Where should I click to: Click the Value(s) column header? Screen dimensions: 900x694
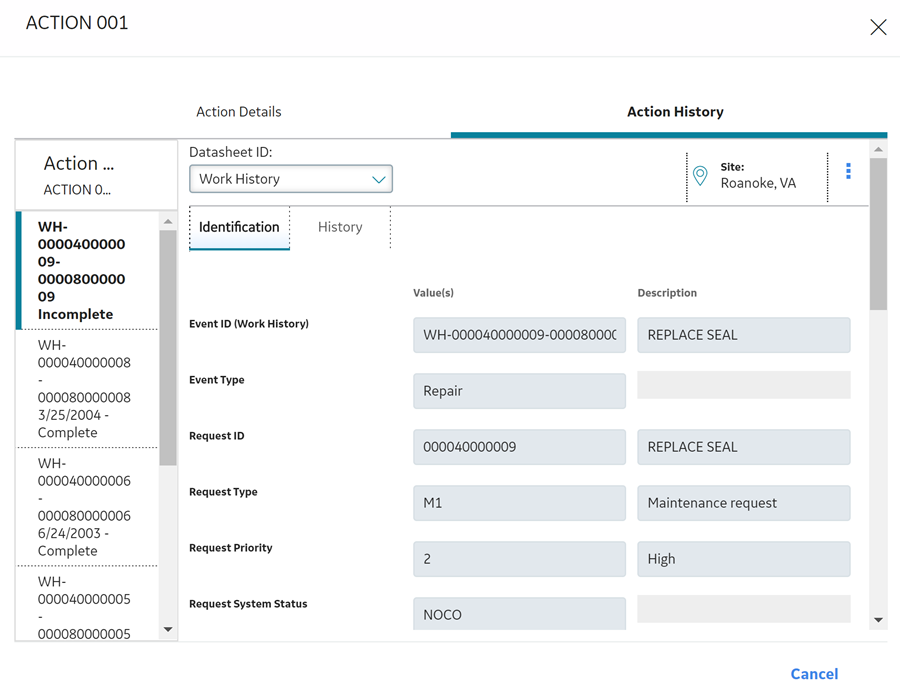click(433, 293)
